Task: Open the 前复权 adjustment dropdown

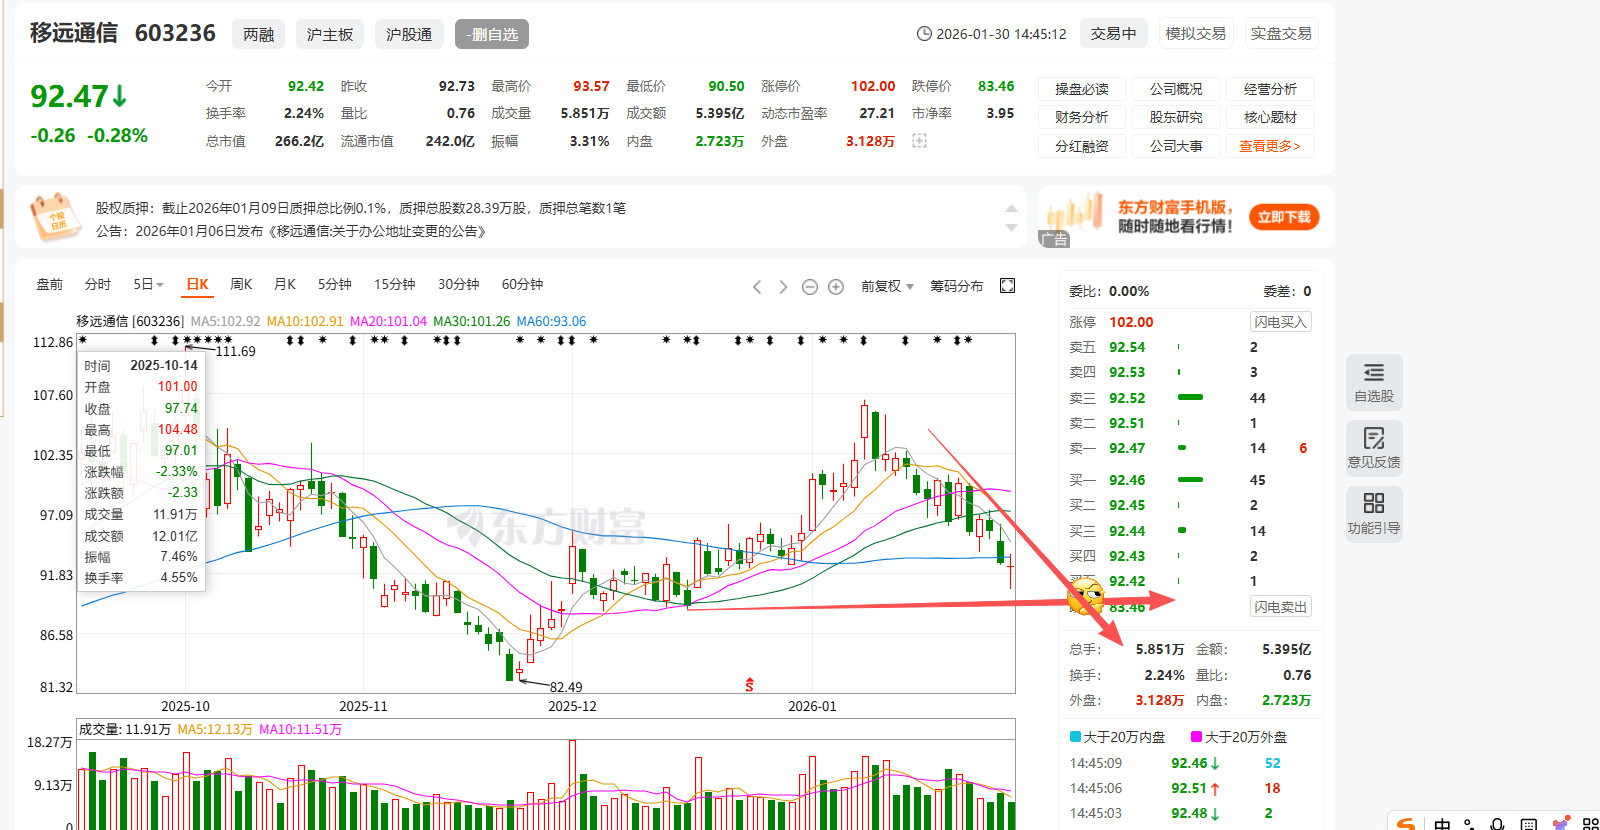Action: pos(887,286)
